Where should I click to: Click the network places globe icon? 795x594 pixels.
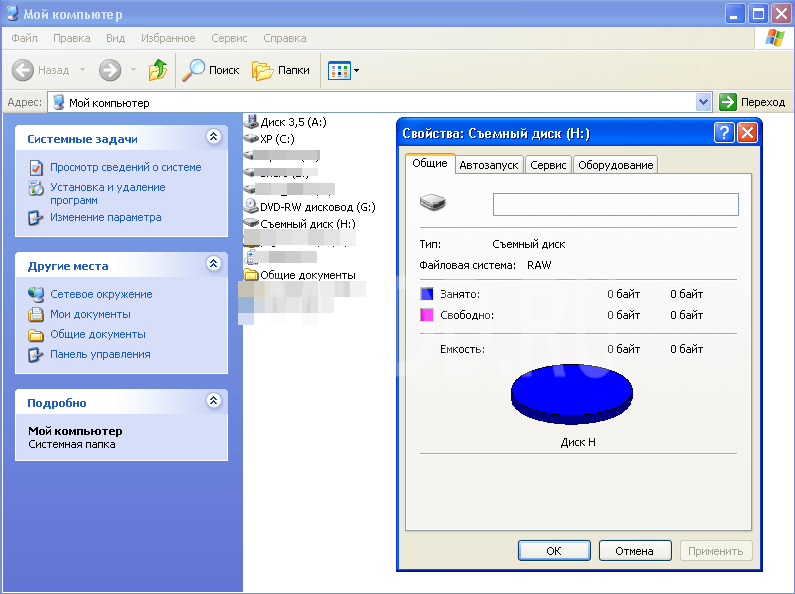[x=36, y=294]
